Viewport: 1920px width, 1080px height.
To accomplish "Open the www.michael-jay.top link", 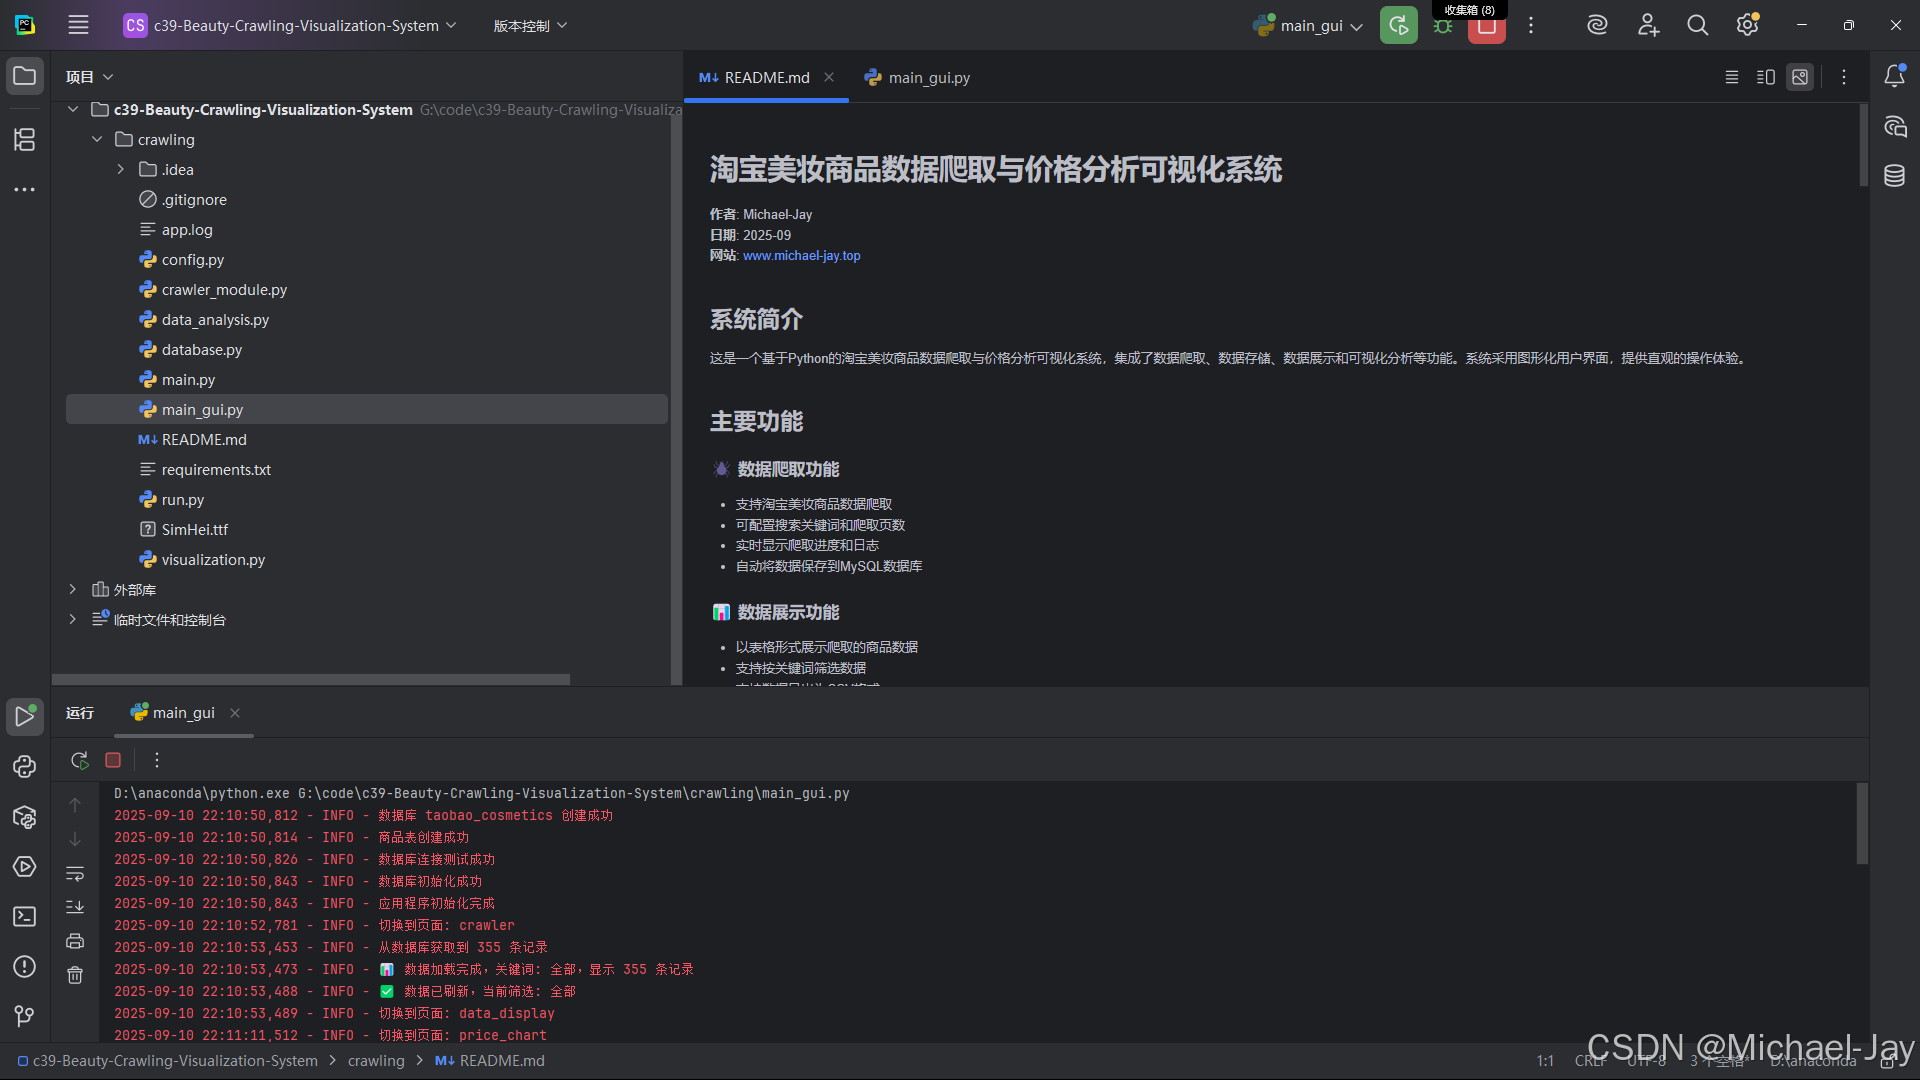I will 801,255.
